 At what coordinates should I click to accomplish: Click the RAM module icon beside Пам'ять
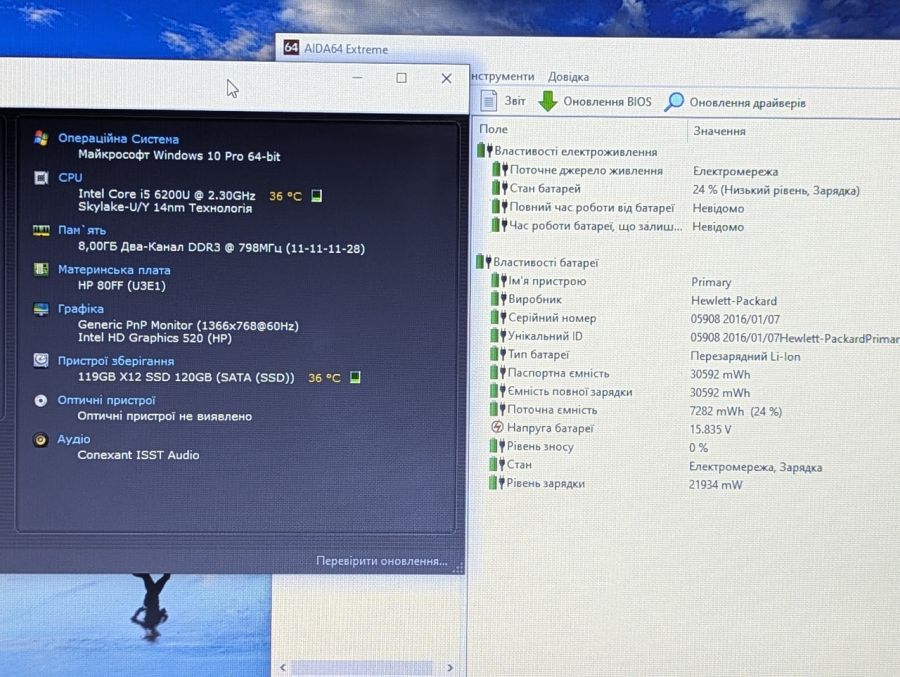coord(41,230)
